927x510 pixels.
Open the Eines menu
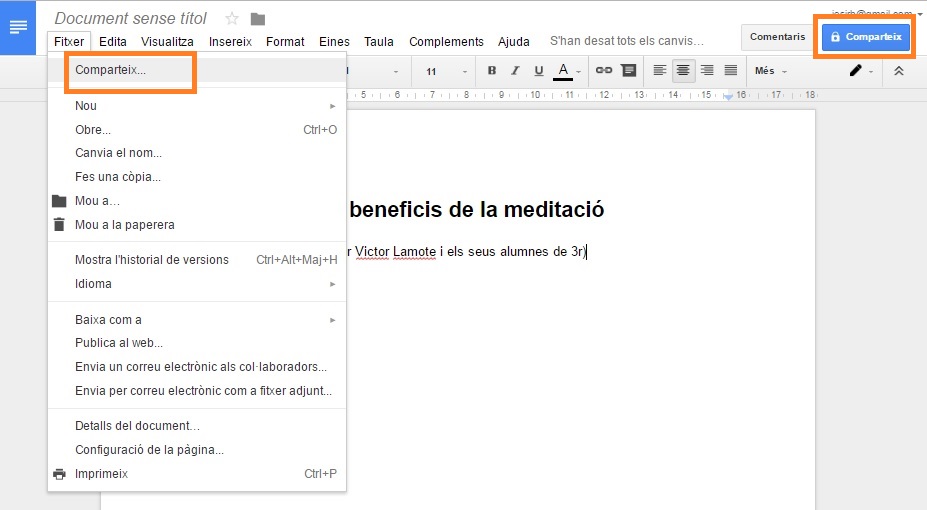[334, 42]
